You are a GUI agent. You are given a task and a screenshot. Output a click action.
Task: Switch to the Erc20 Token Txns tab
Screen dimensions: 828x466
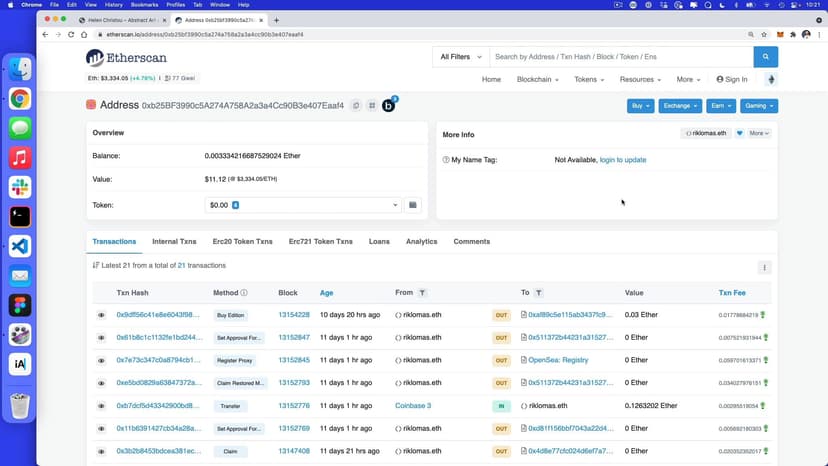(x=240, y=241)
